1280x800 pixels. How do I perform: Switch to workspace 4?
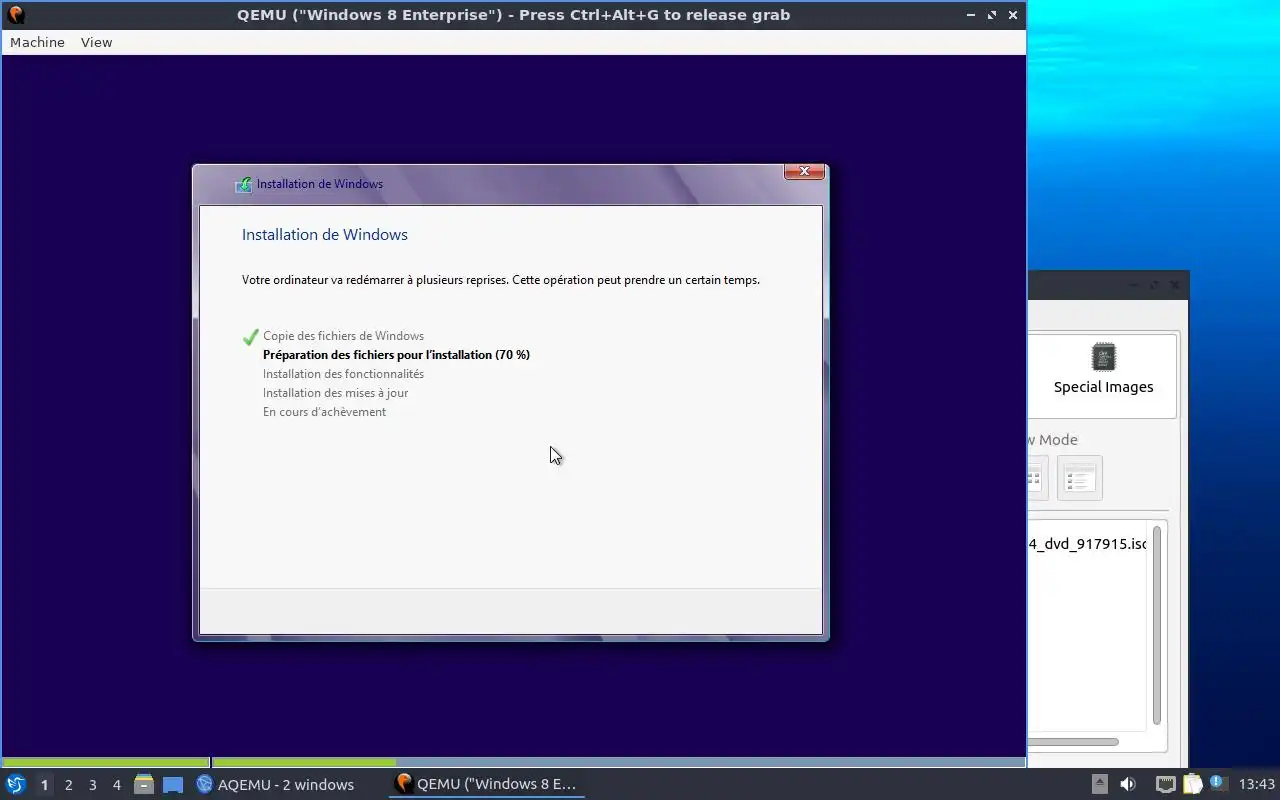tap(116, 785)
